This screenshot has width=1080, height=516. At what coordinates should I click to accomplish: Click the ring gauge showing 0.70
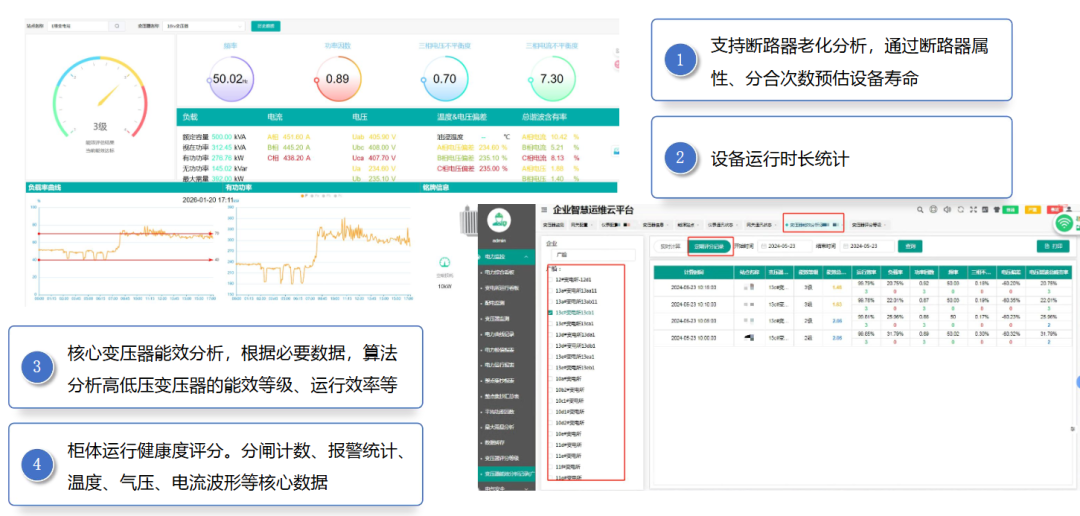pyautogui.click(x=444, y=79)
